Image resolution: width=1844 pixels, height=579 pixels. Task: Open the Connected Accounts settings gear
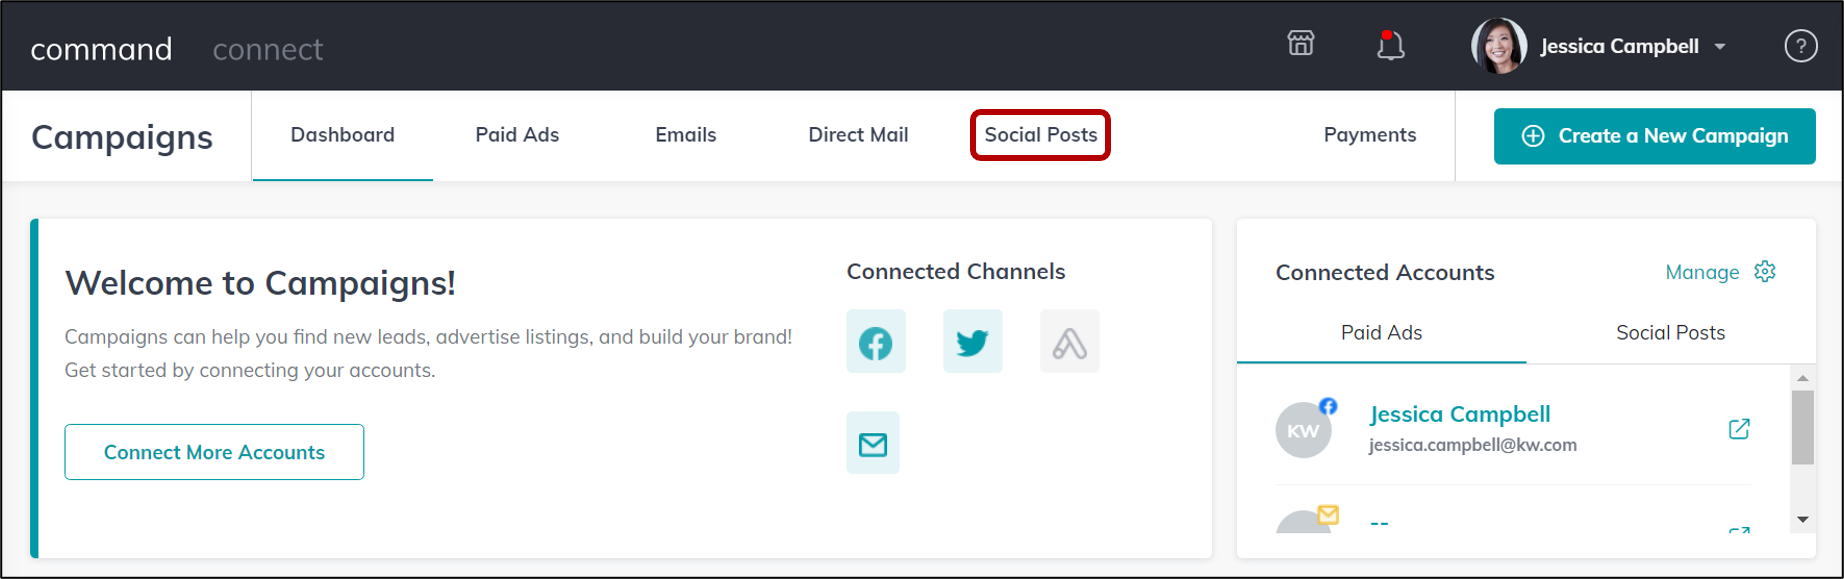coord(1764,271)
